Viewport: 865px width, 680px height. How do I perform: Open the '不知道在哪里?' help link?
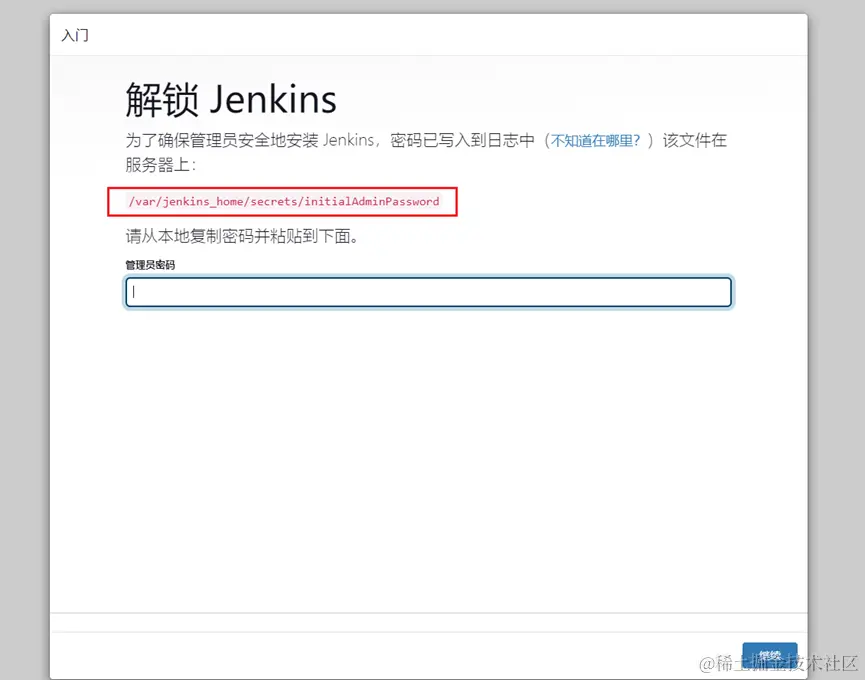pyautogui.click(x=595, y=141)
